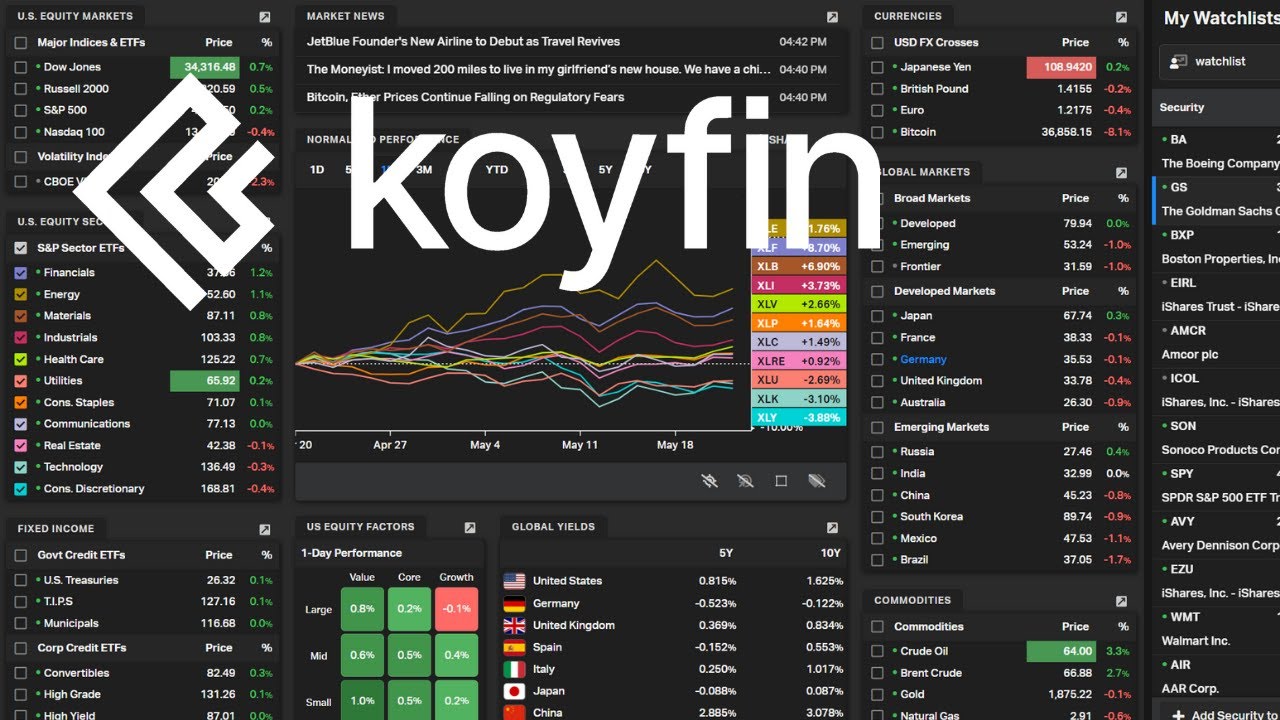Image resolution: width=1280 pixels, height=720 pixels.
Task: Click the Japan flag in Global Yields
Action: 514,692
